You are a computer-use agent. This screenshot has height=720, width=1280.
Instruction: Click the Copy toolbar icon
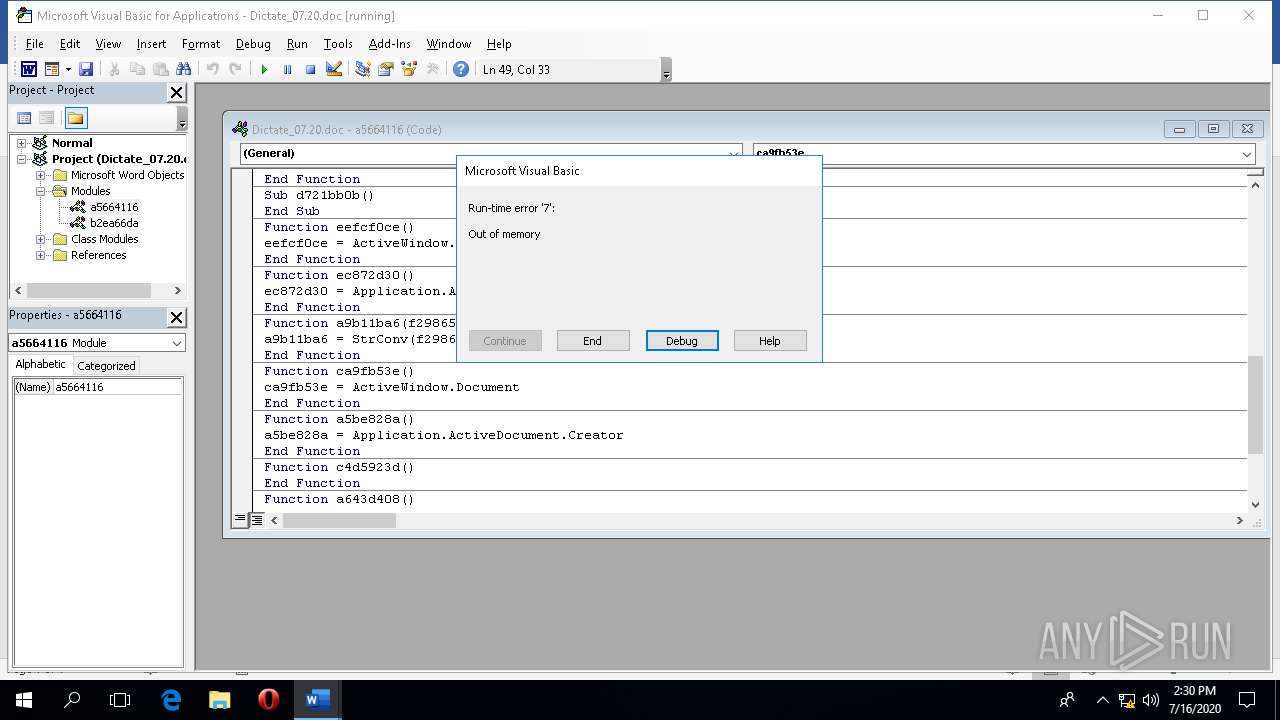coord(137,69)
